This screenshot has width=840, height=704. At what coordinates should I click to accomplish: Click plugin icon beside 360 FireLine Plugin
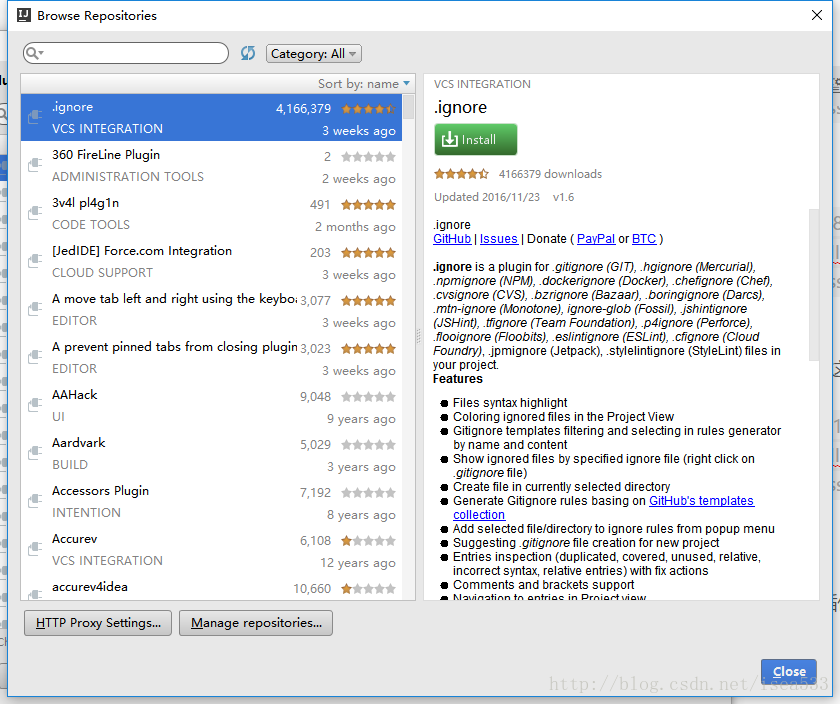(35, 164)
